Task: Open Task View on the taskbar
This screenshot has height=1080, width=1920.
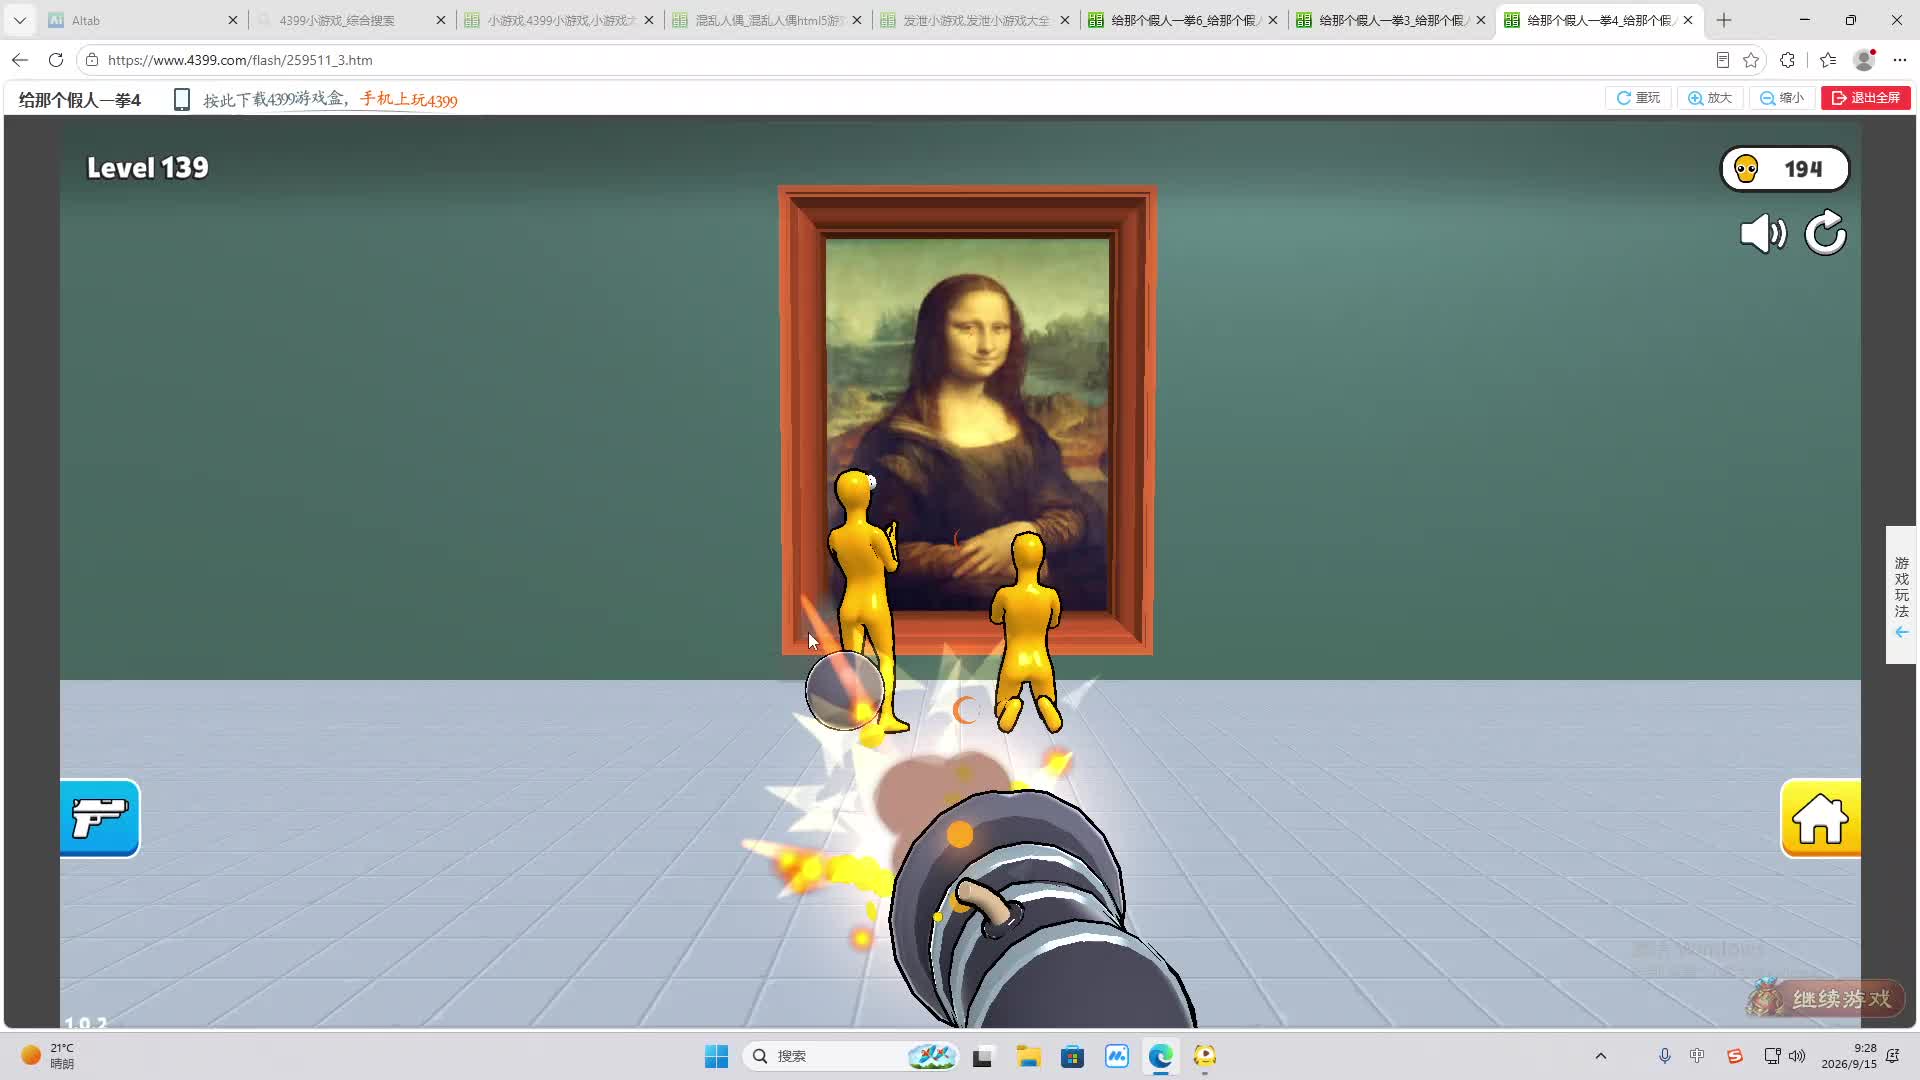Action: tap(982, 1056)
